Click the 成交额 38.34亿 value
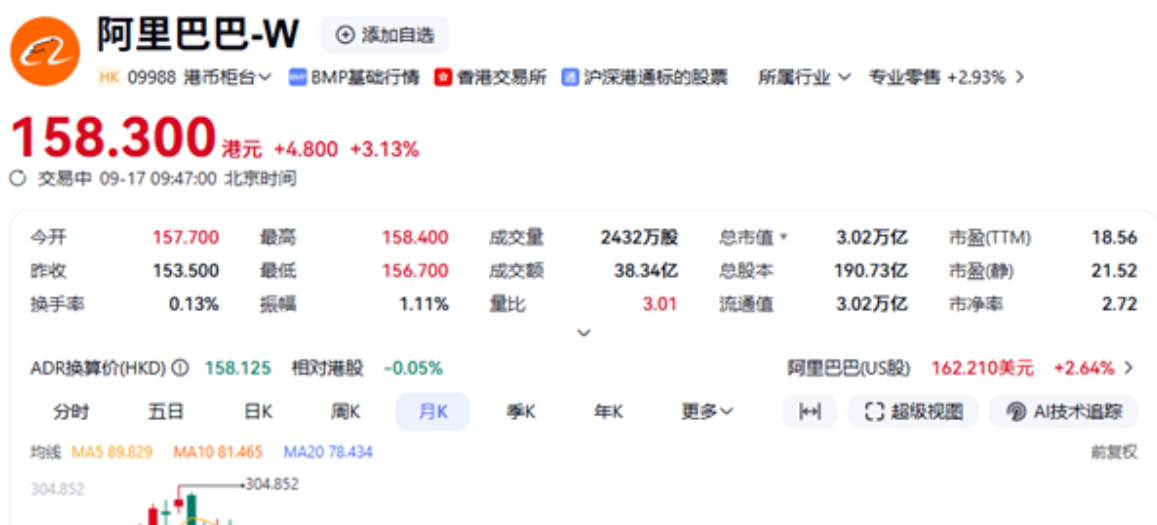The width and height of the screenshot is (1157, 525). click(646, 271)
